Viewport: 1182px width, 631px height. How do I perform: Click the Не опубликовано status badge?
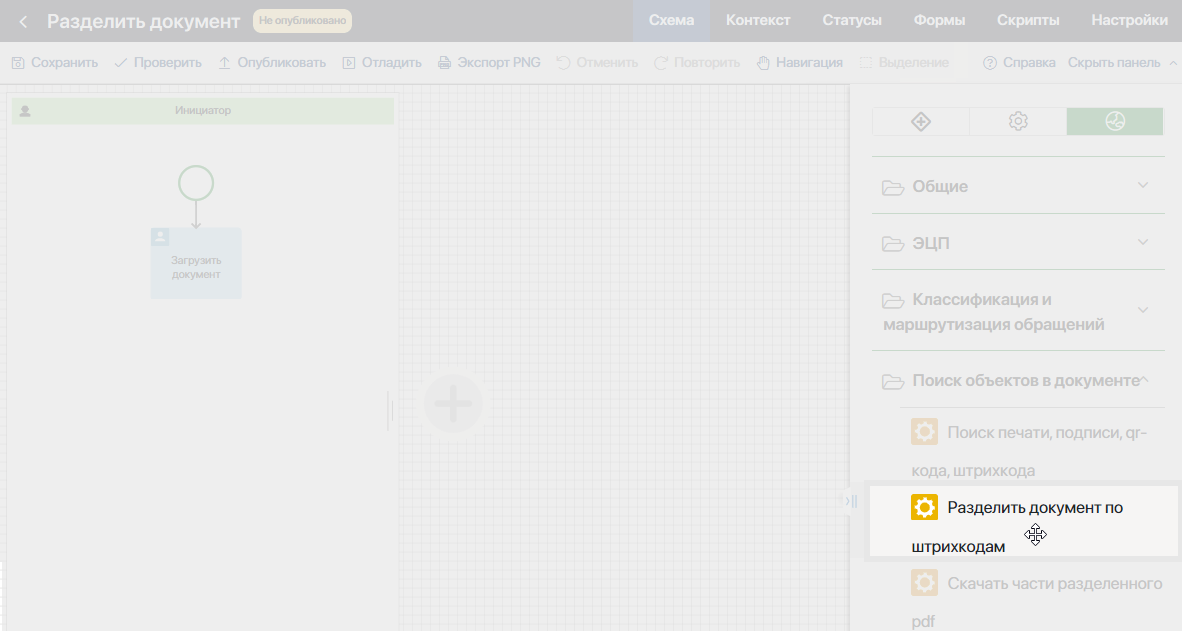302,20
